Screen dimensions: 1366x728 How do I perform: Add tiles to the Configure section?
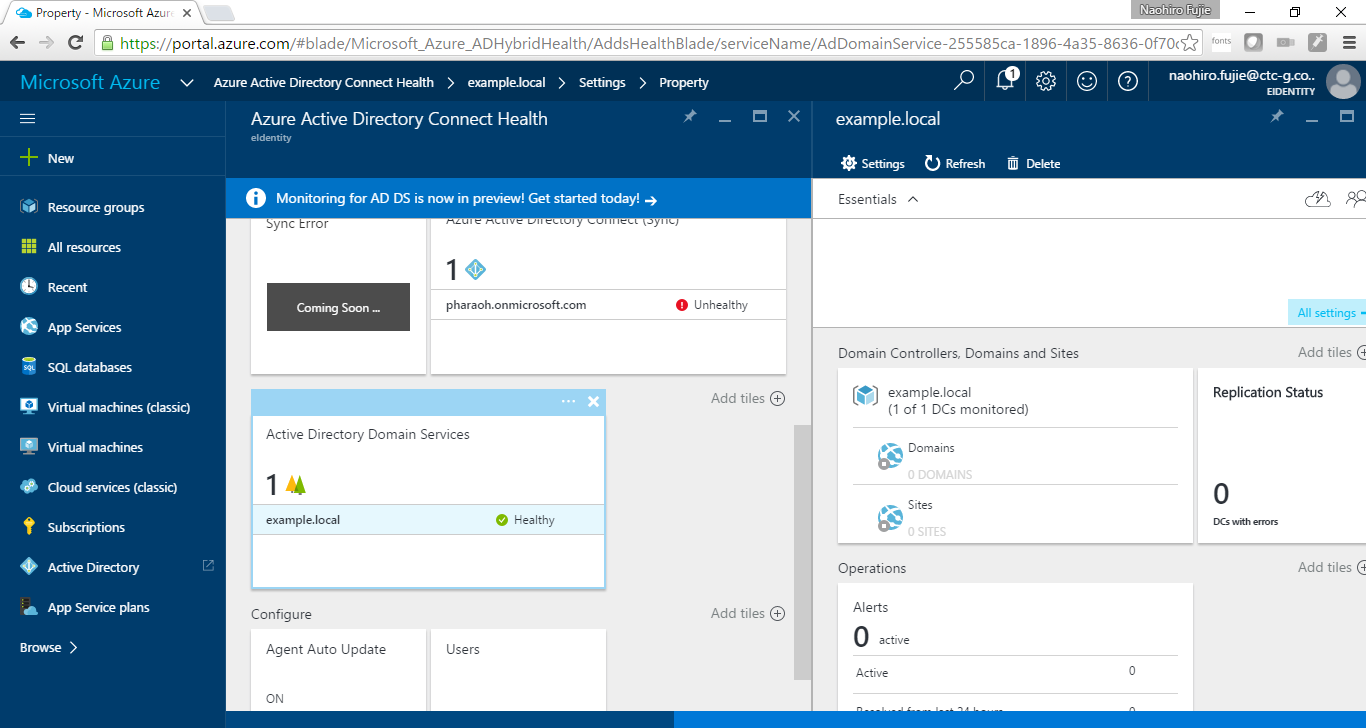[x=748, y=613]
